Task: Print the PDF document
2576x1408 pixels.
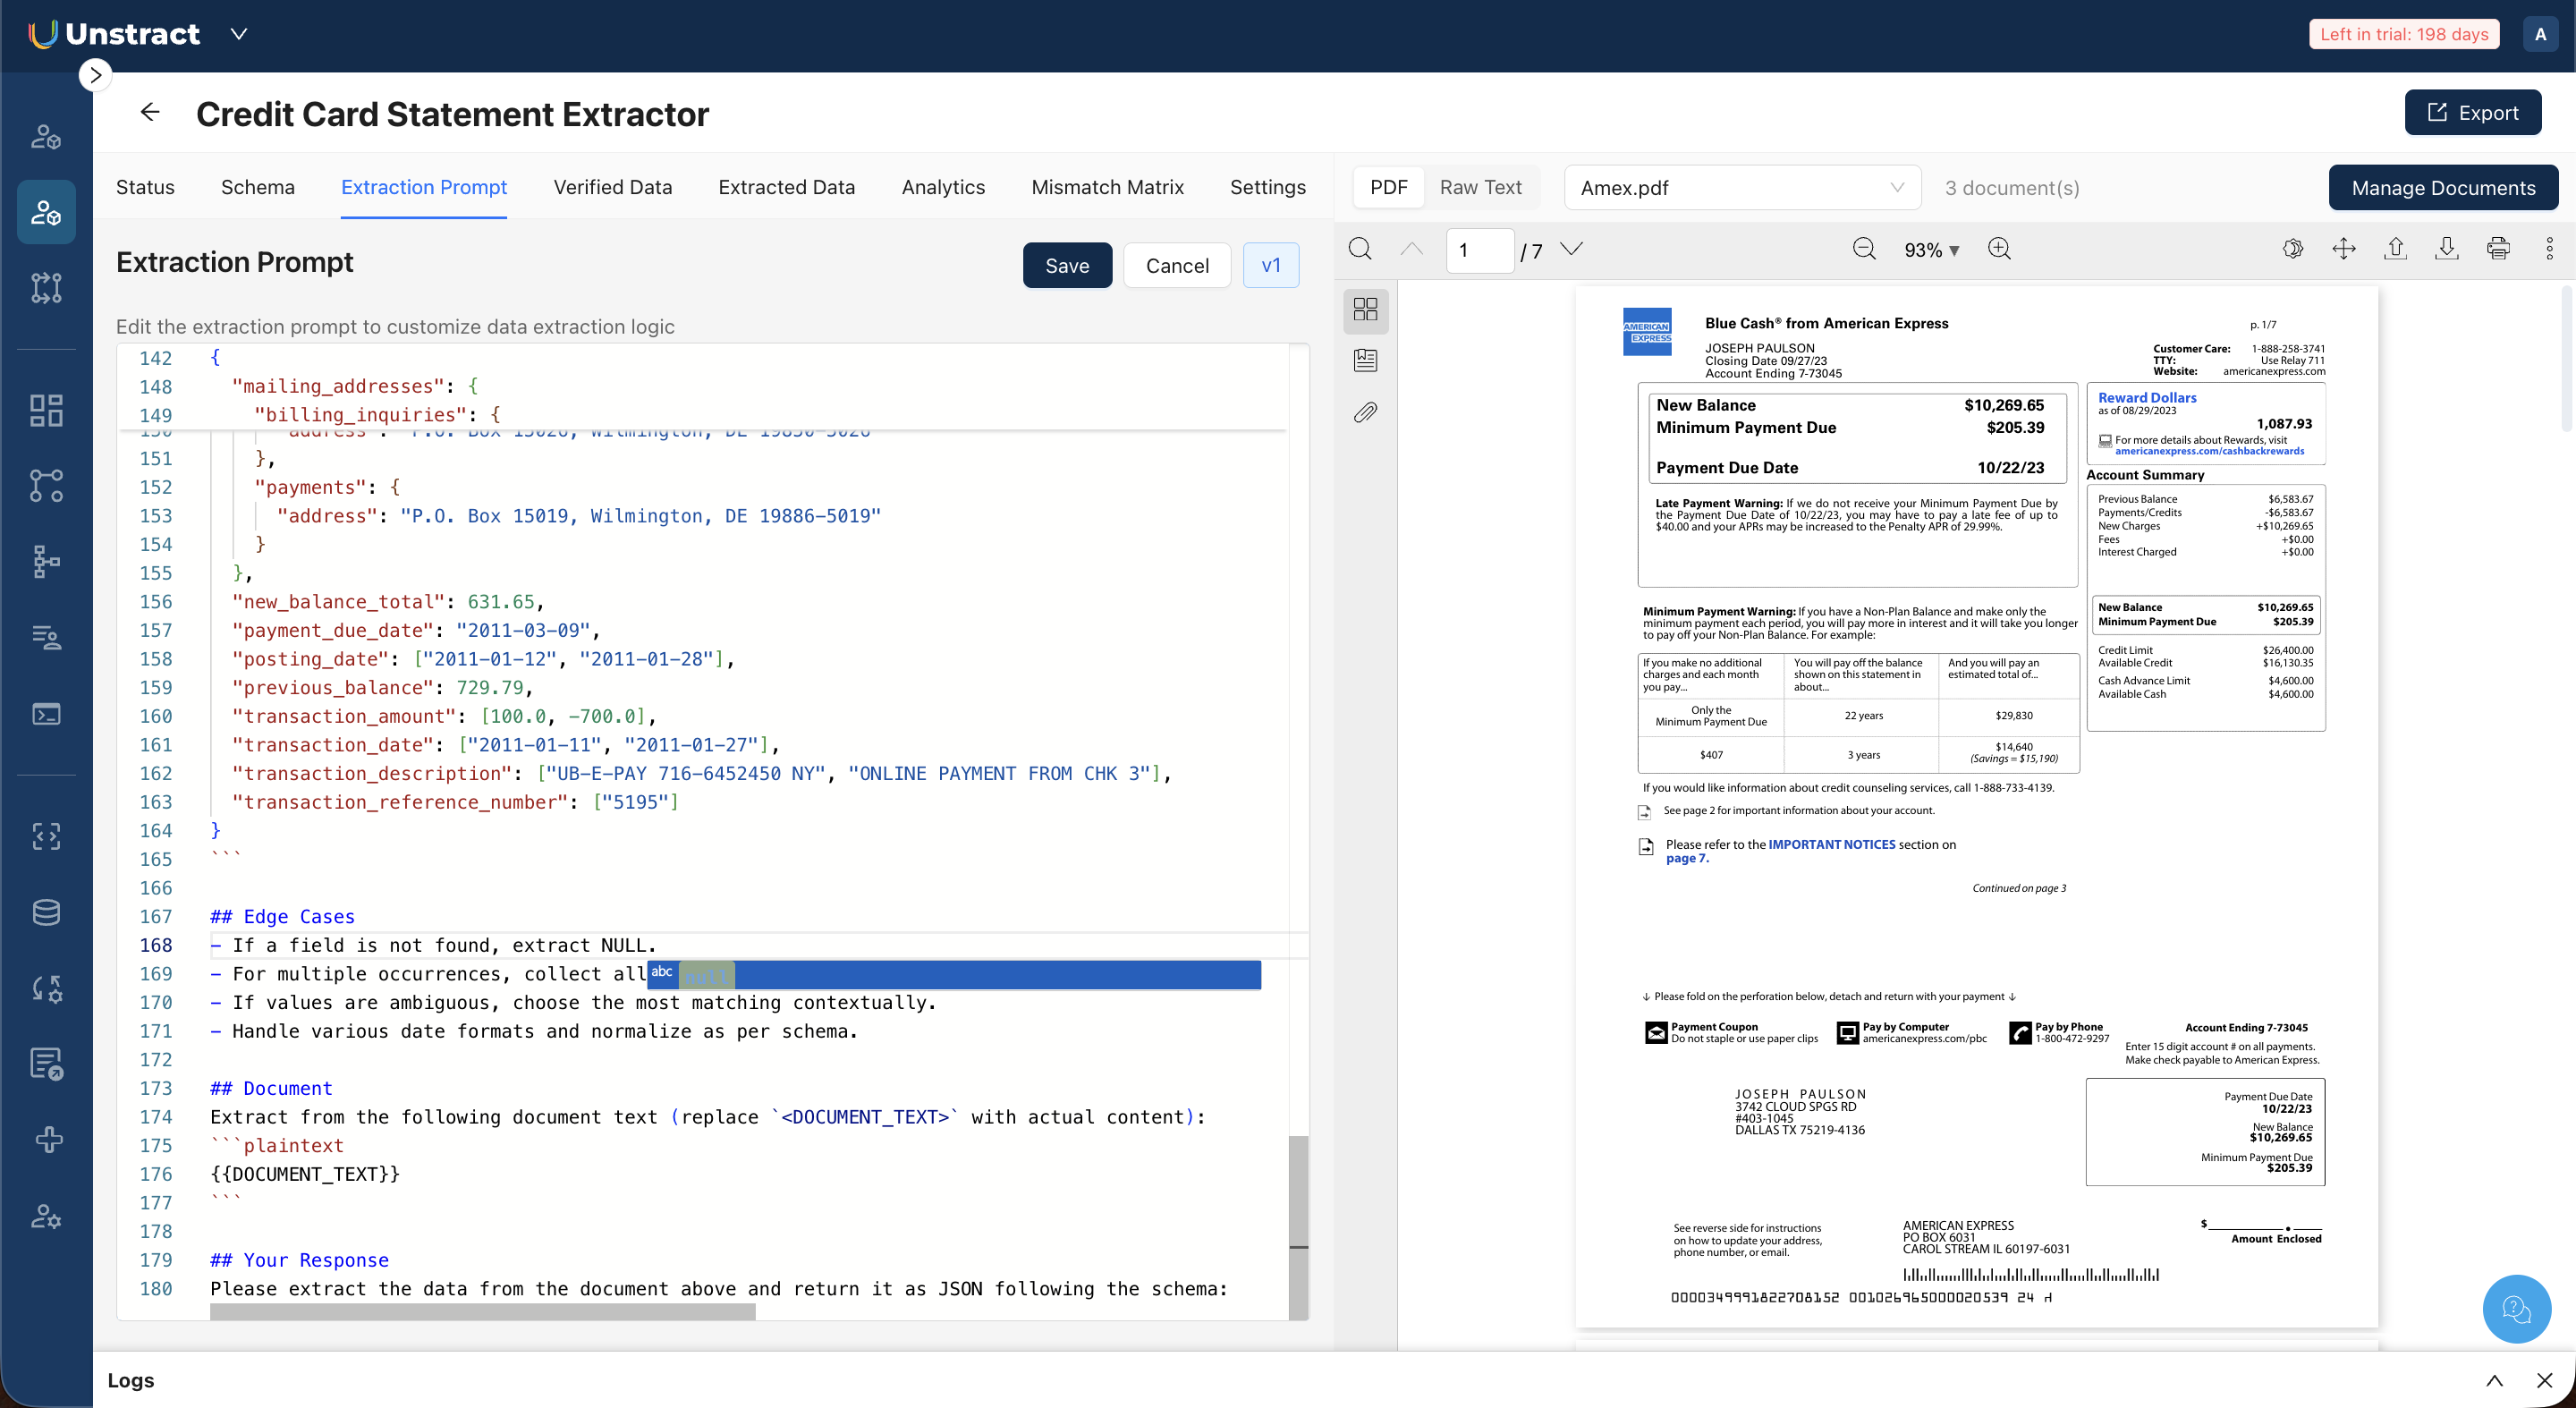Action: click(2498, 249)
